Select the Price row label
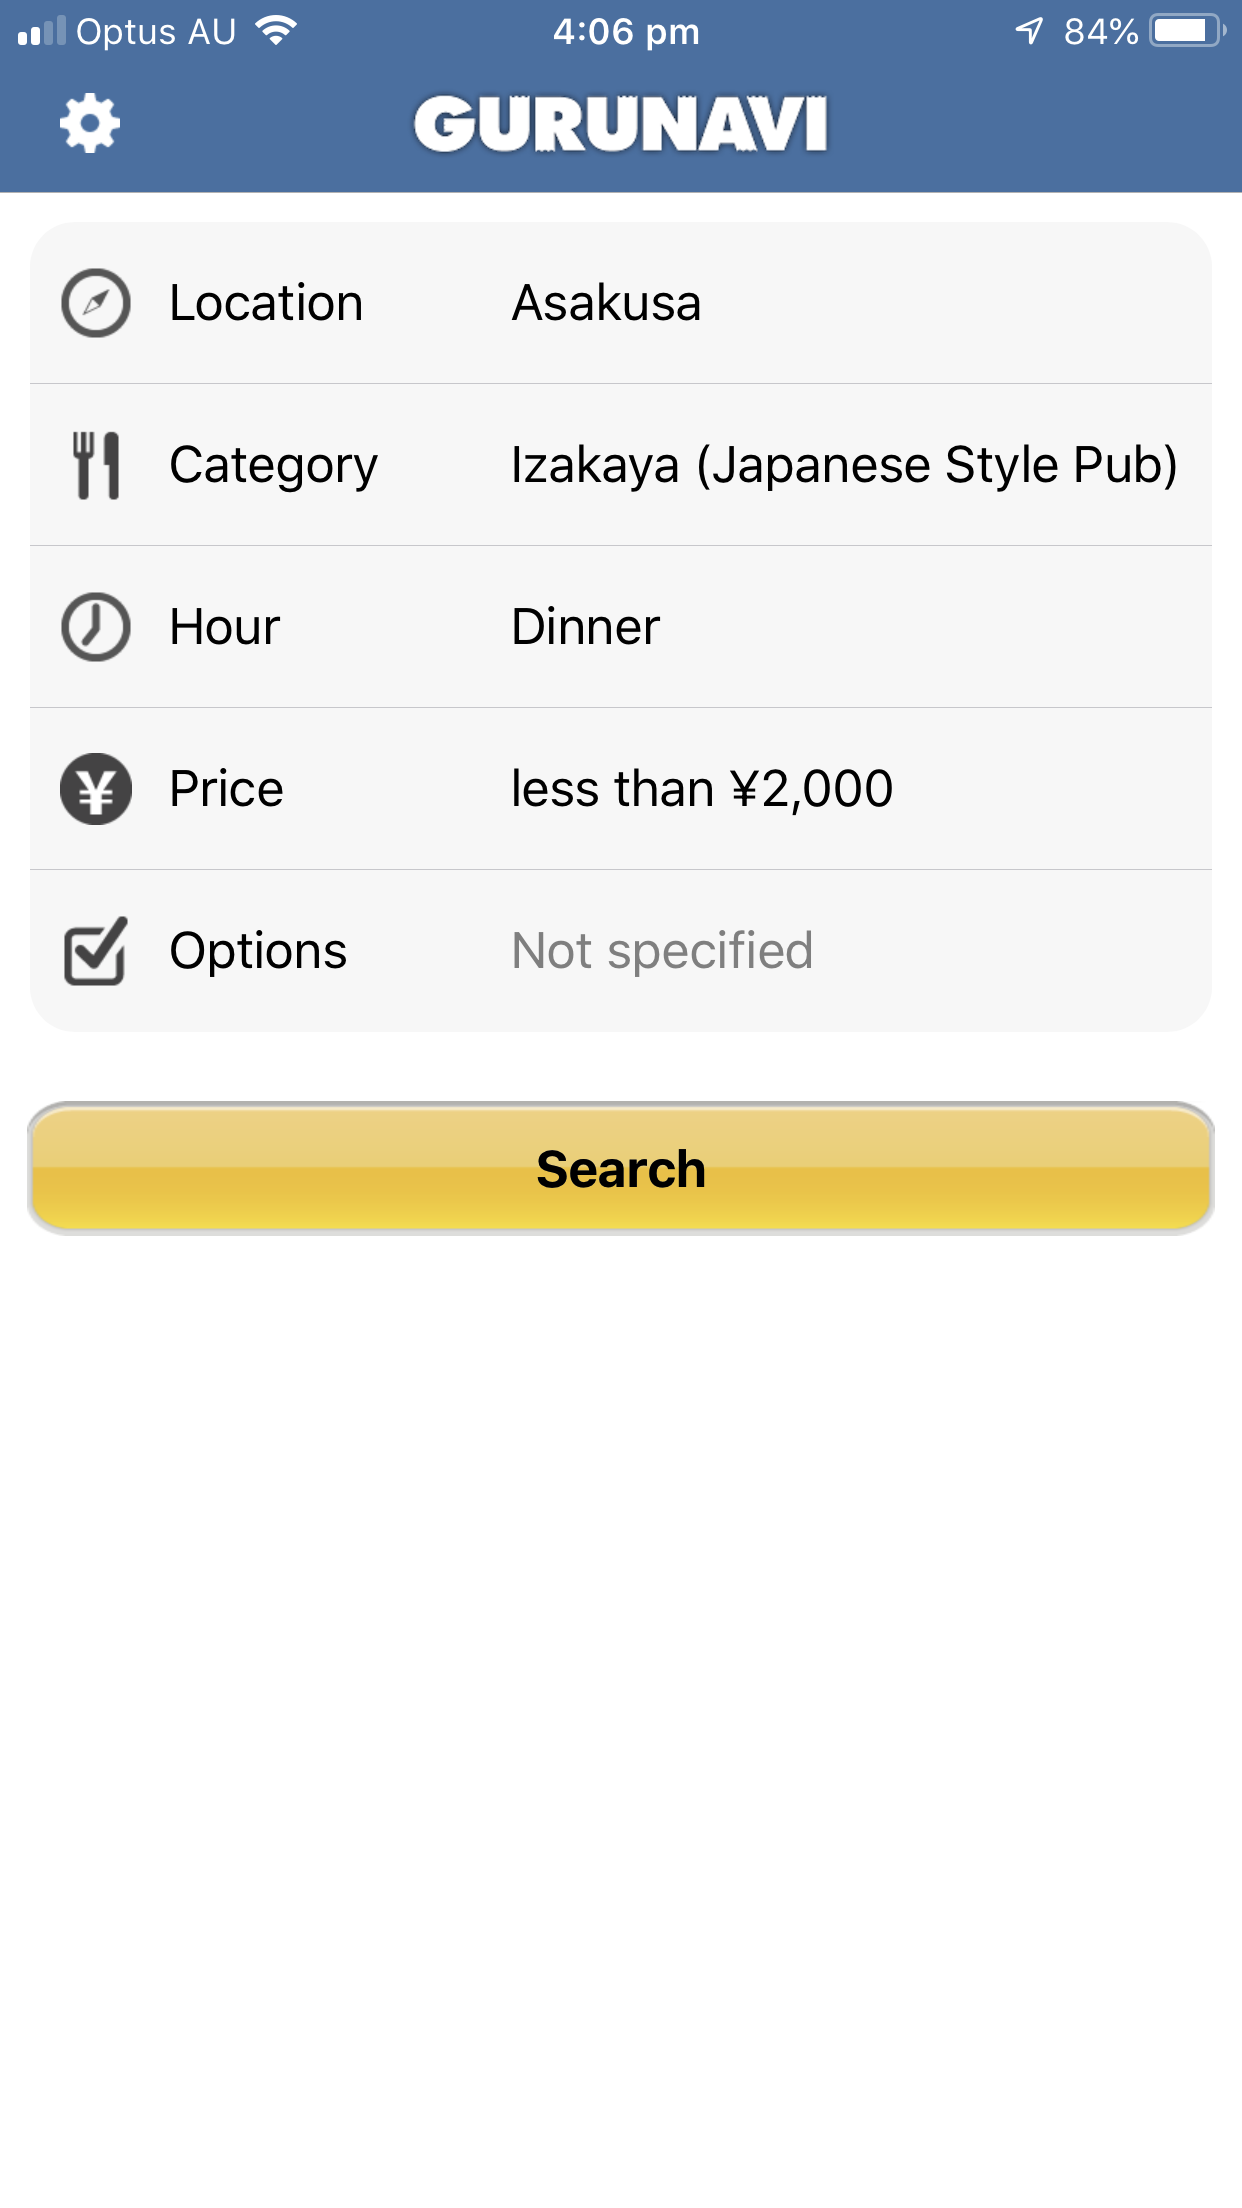The height and width of the screenshot is (2208, 1242). point(227,789)
